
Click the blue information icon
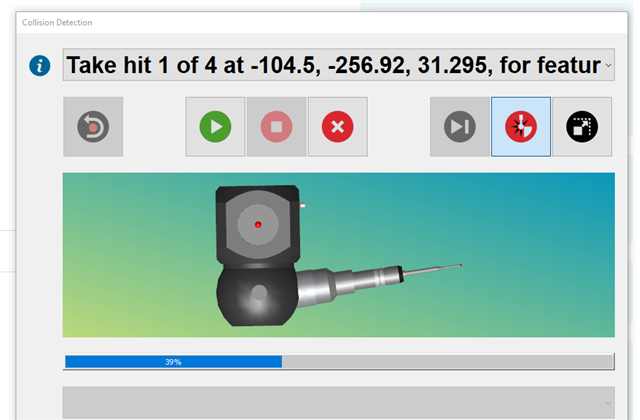(40, 66)
